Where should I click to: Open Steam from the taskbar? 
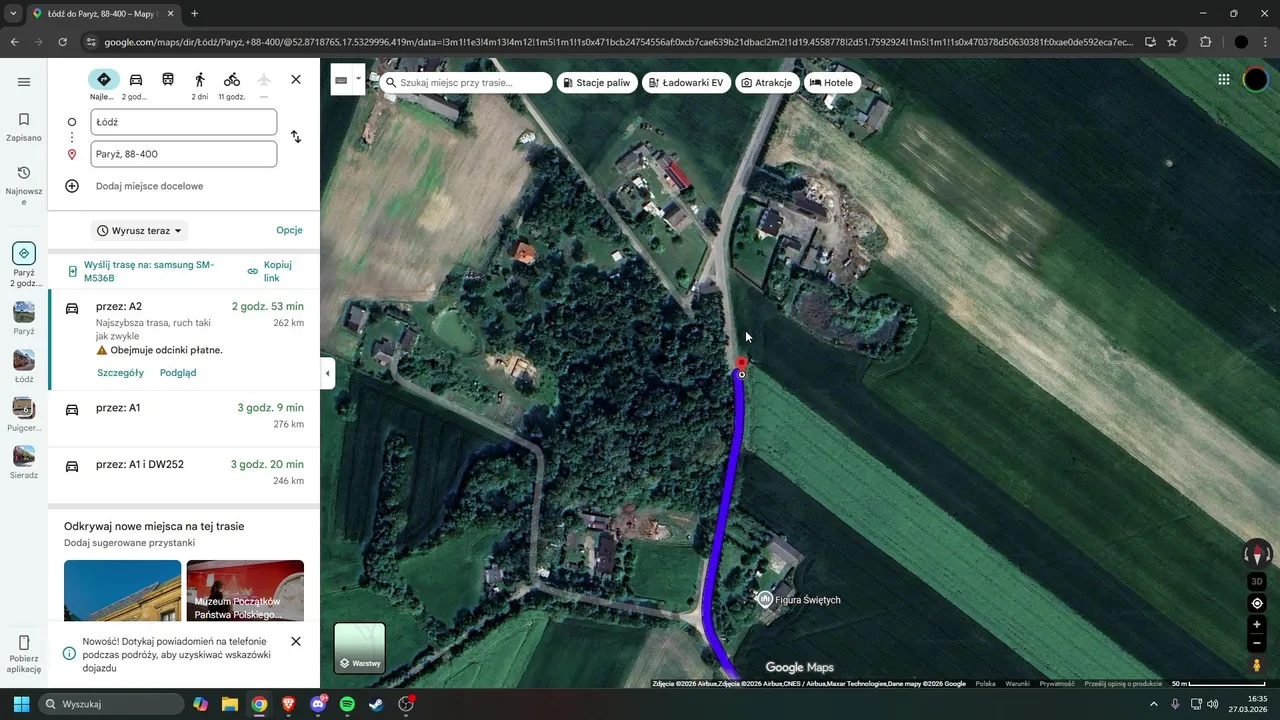376,704
